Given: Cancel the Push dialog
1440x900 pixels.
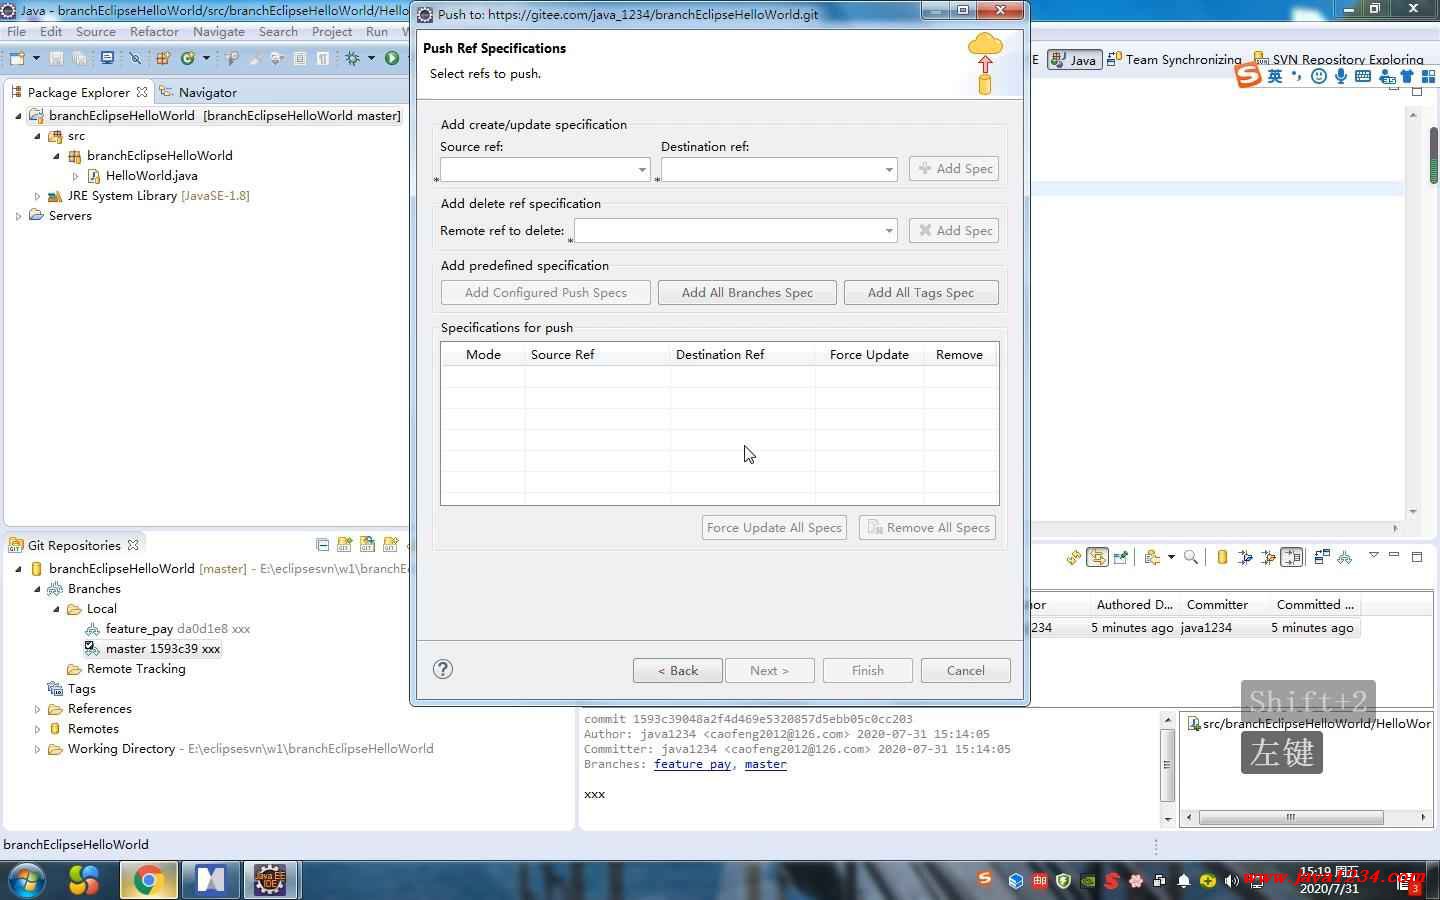Looking at the screenshot, I should pos(966,670).
